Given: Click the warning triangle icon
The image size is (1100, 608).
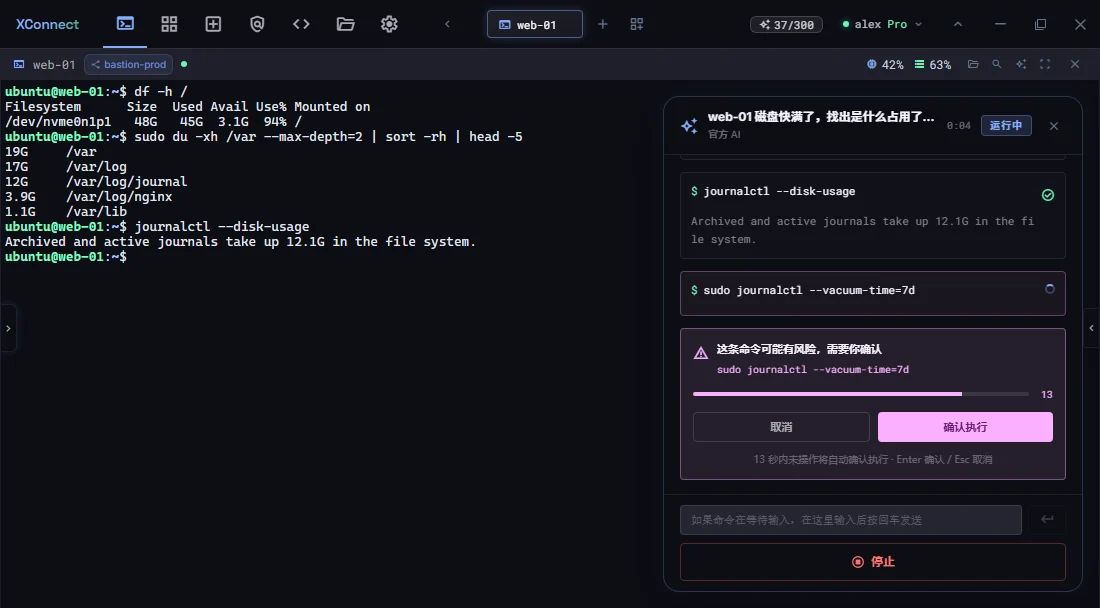Looking at the screenshot, I should (701, 353).
